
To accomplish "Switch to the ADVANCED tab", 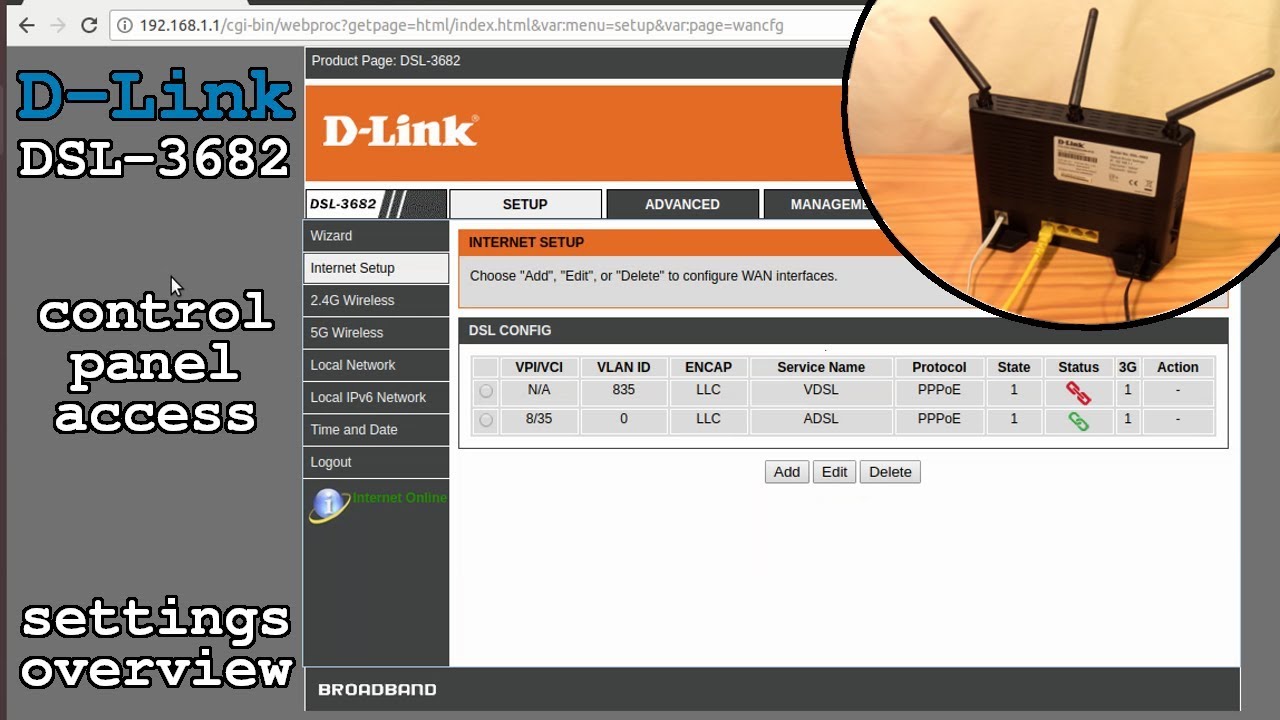I will (x=682, y=204).
